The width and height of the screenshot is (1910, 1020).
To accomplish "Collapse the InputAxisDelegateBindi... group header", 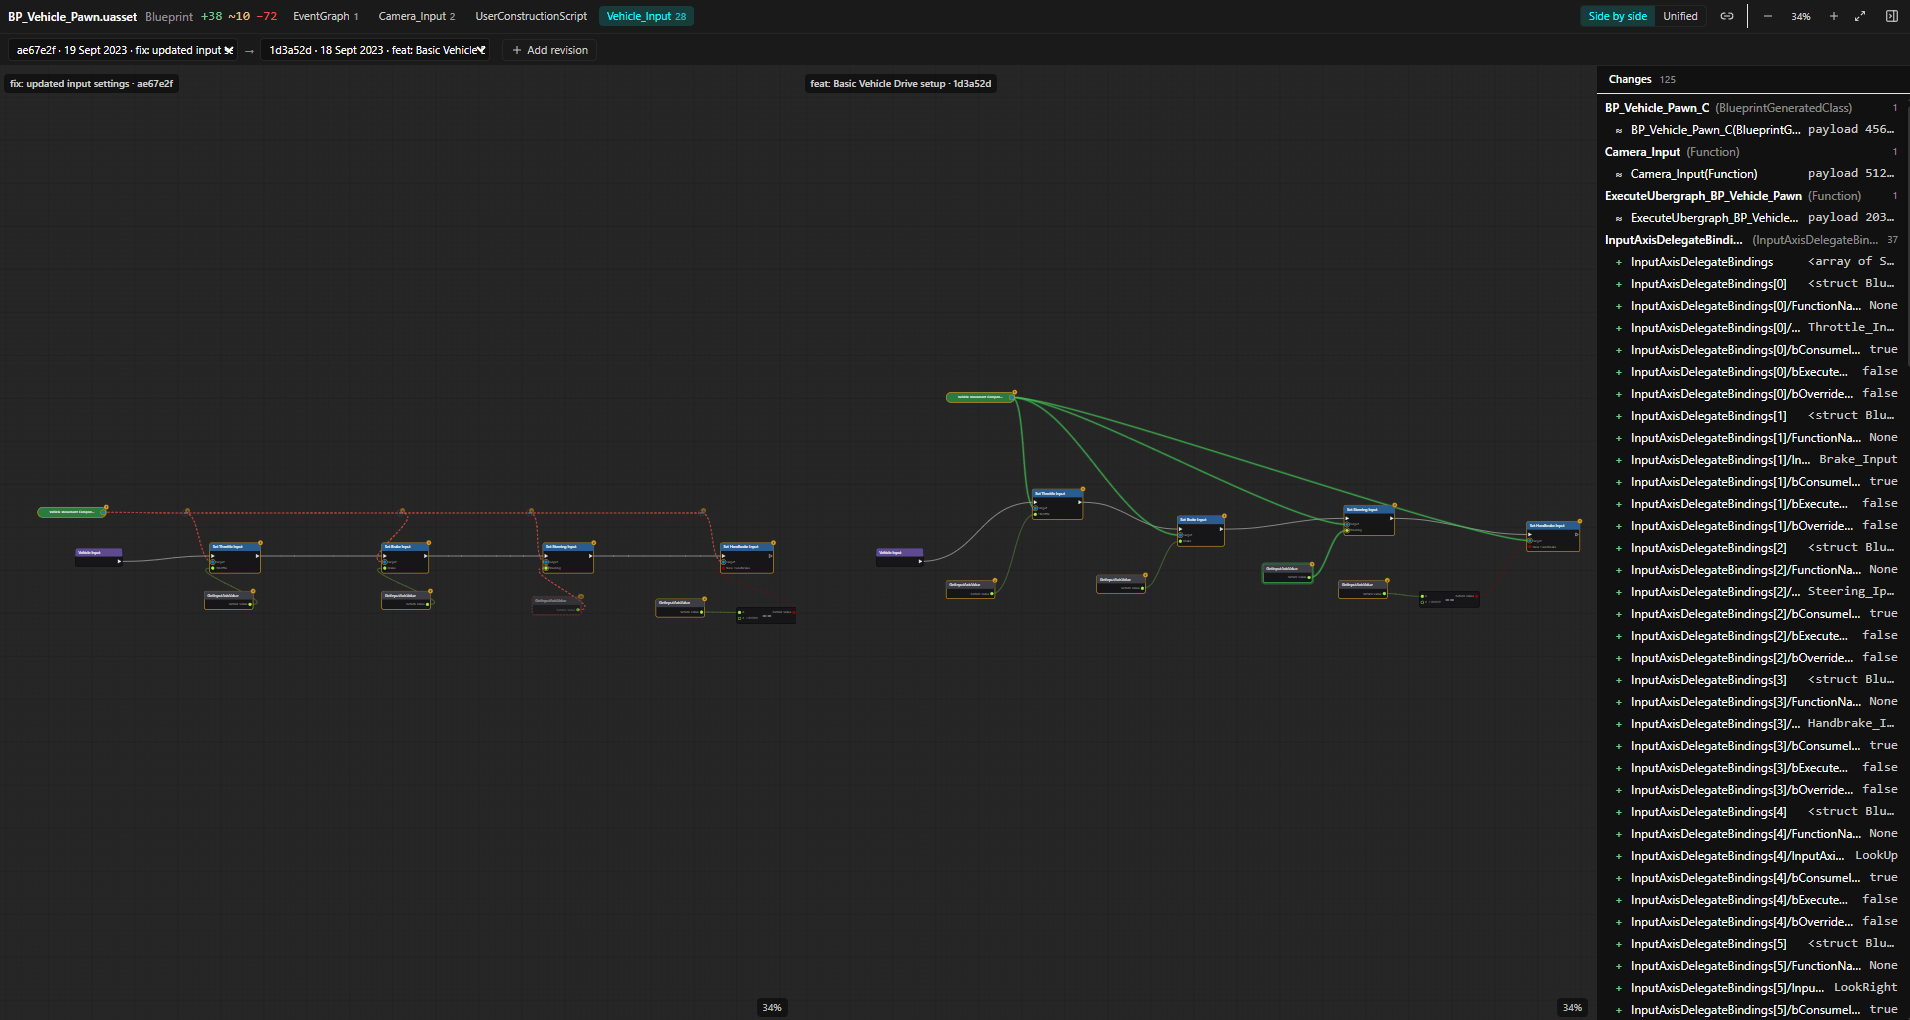I will [x=1751, y=240].
